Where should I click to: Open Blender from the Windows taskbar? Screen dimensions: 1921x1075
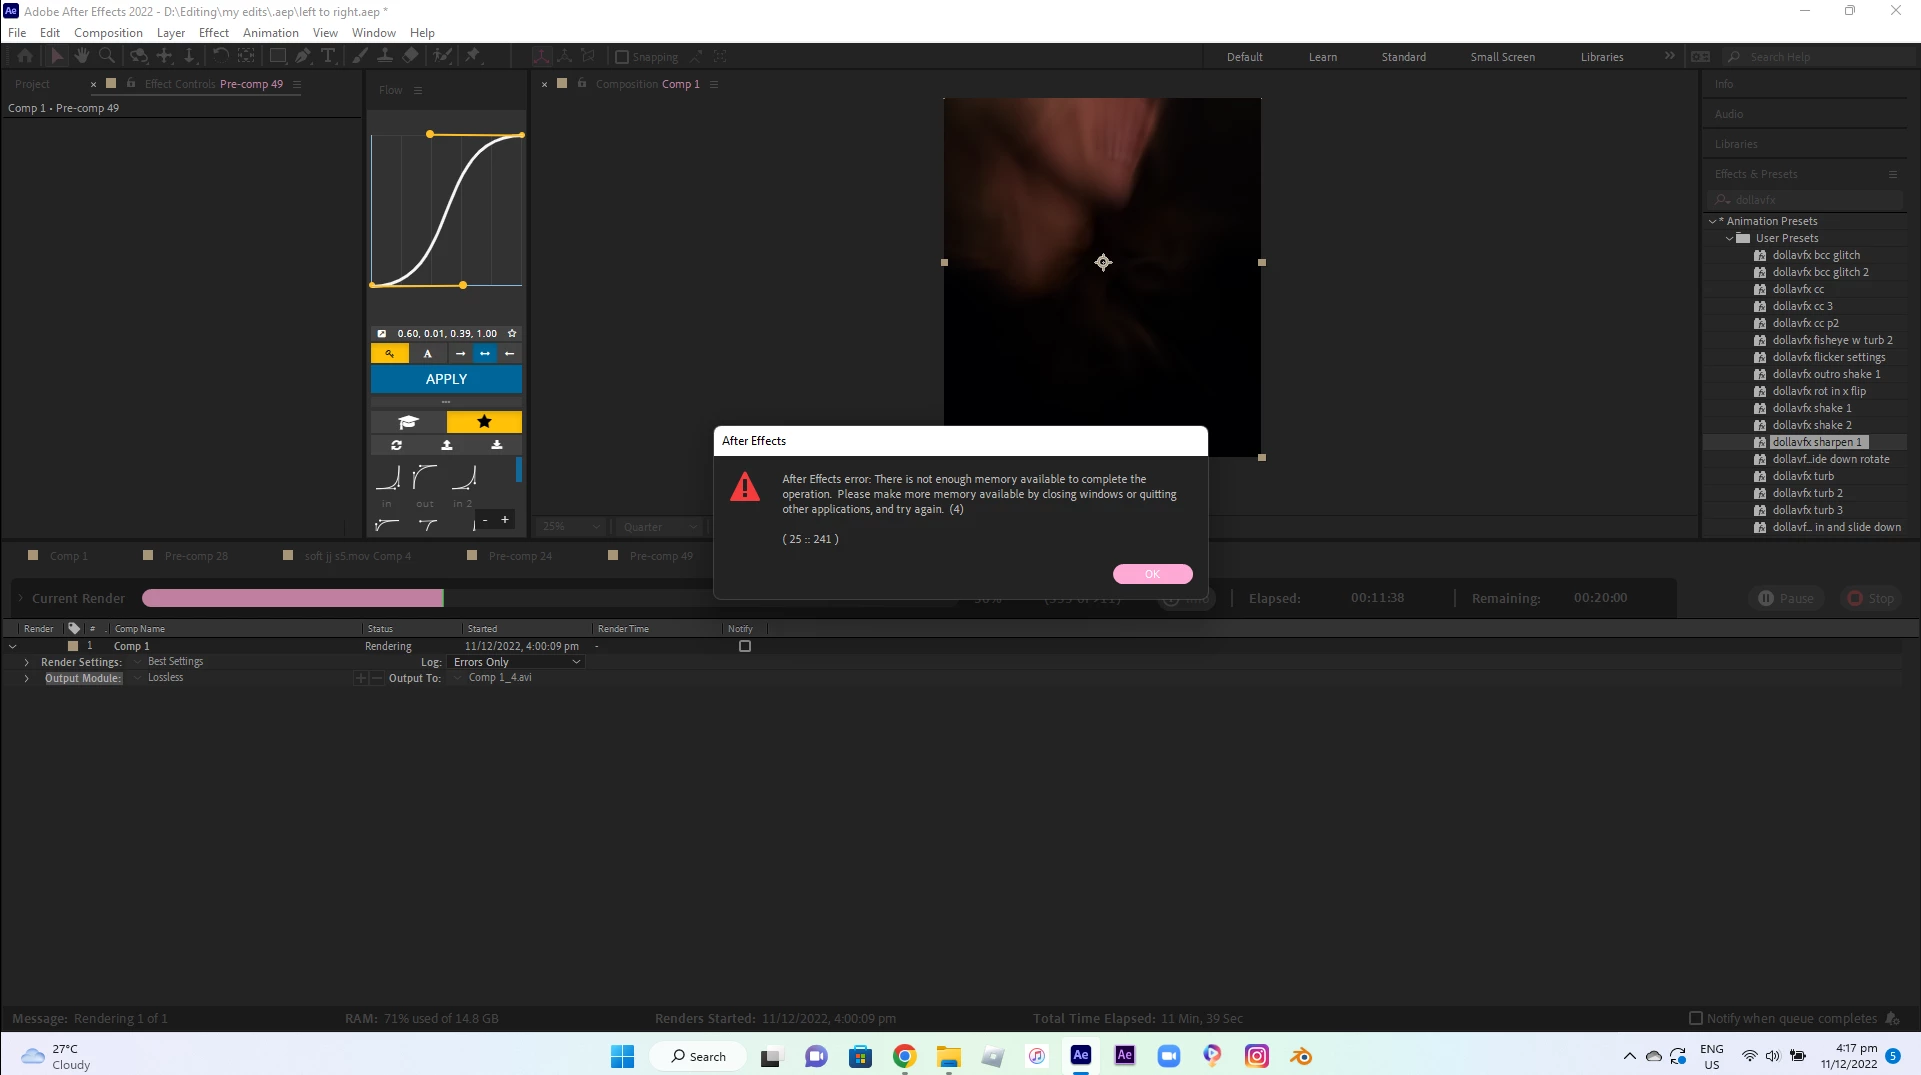[1301, 1056]
